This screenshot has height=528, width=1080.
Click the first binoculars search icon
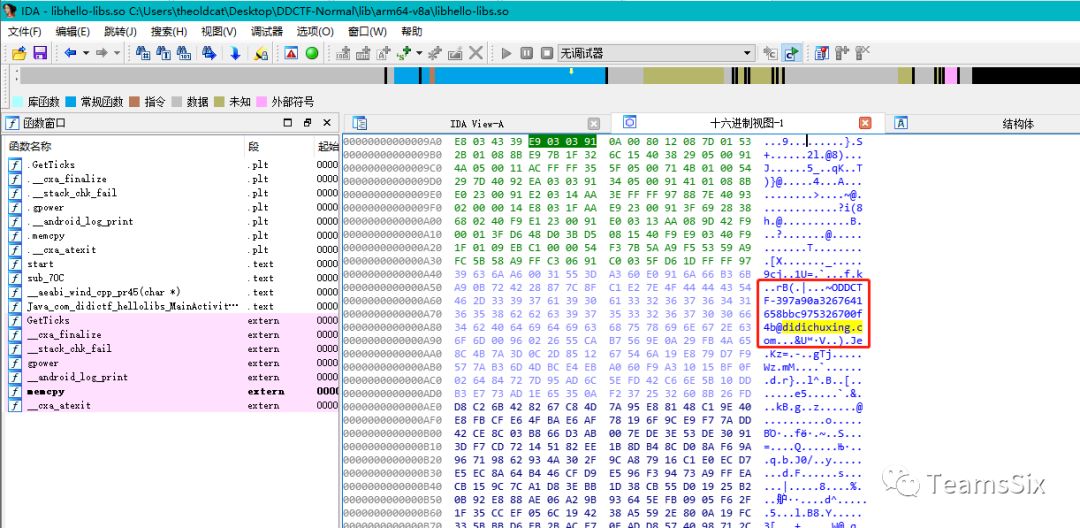coord(143,53)
